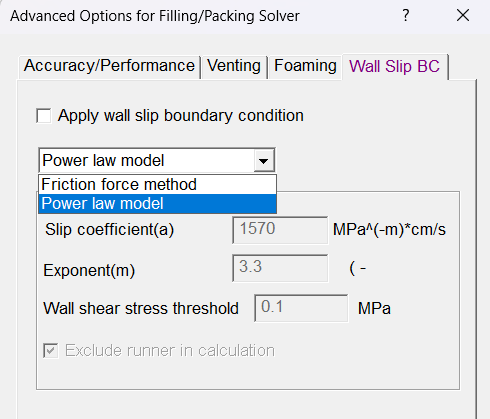
Task: Click the Slip coefficient(a) label
Action: pyautogui.click(x=109, y=230)
